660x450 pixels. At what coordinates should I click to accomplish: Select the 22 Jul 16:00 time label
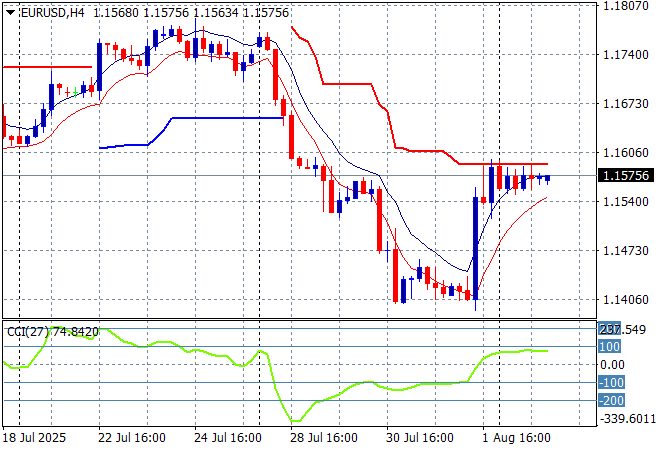pyautogui.click(x=132, y=438)
